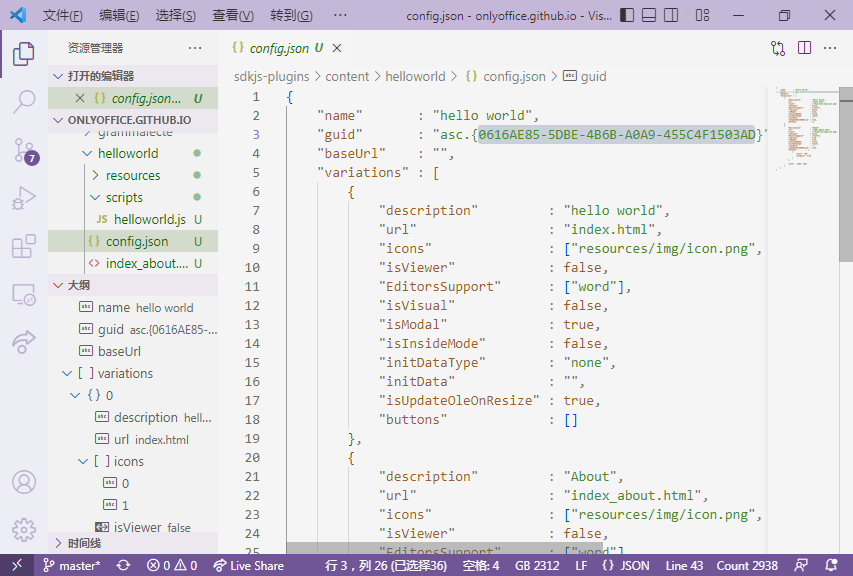Change end of line sequence LF
Screen dimensions: 853x576
pyautogui.click(x=582, y=566)
